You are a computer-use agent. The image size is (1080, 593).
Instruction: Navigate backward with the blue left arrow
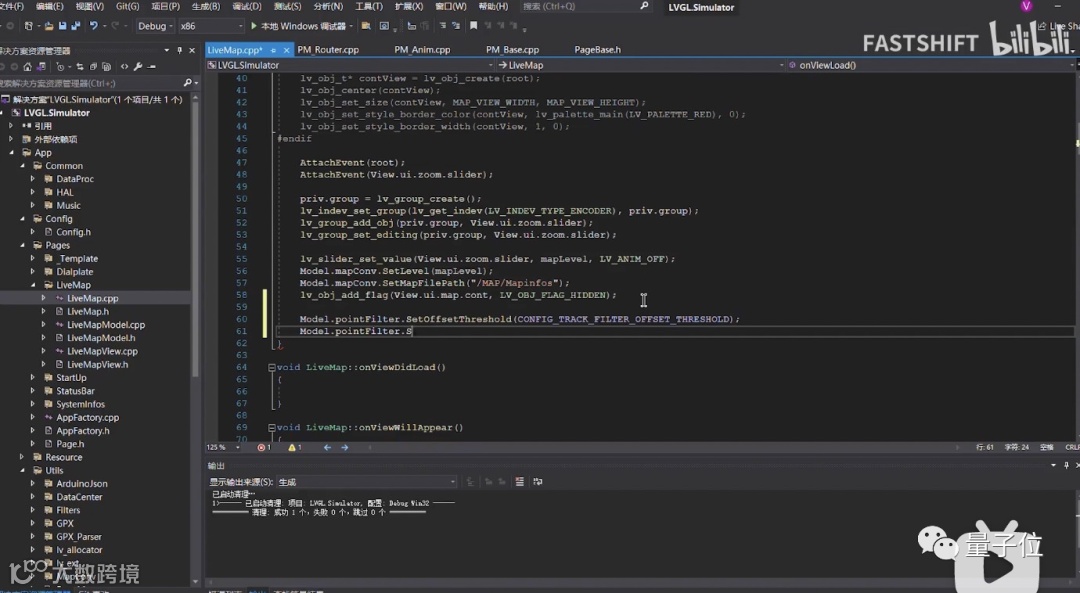tap(327, 447)
